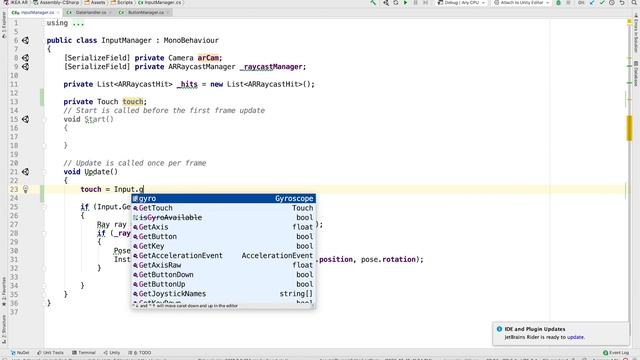Viewport: 640px width, 360px height.
Task: Open the Debug | Any CPU configuration dropdown
Action: click(x=462, y=2)
